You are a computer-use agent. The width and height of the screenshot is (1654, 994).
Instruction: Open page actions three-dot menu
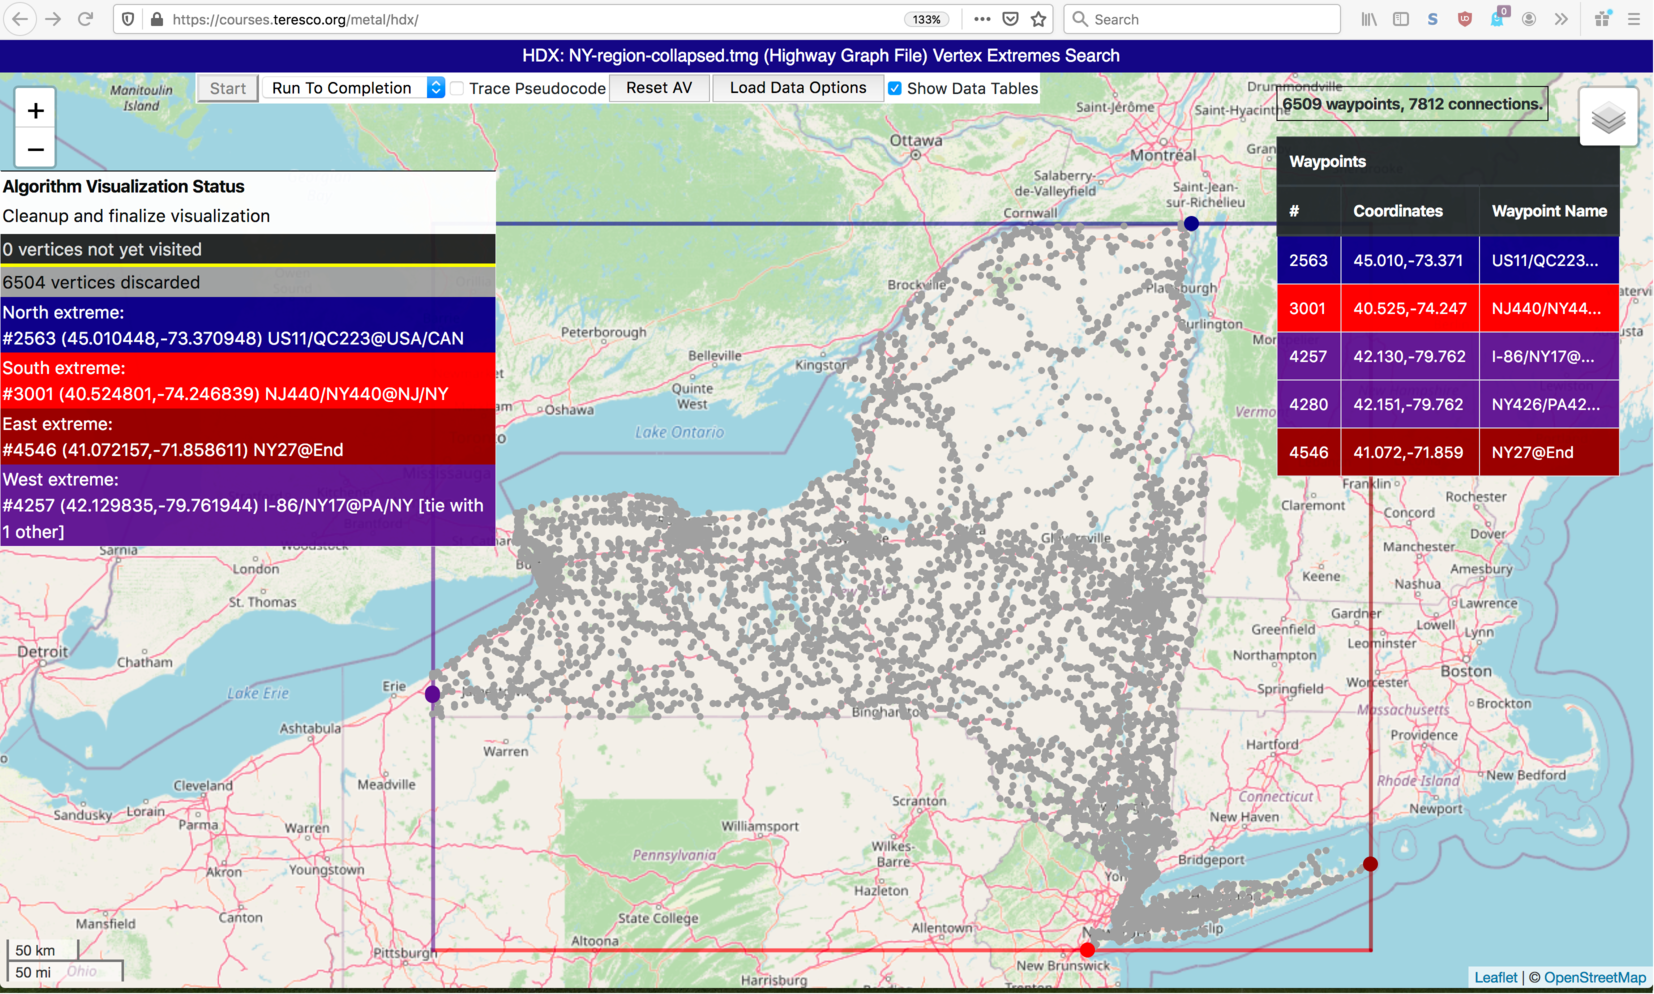tap(982, 19)
